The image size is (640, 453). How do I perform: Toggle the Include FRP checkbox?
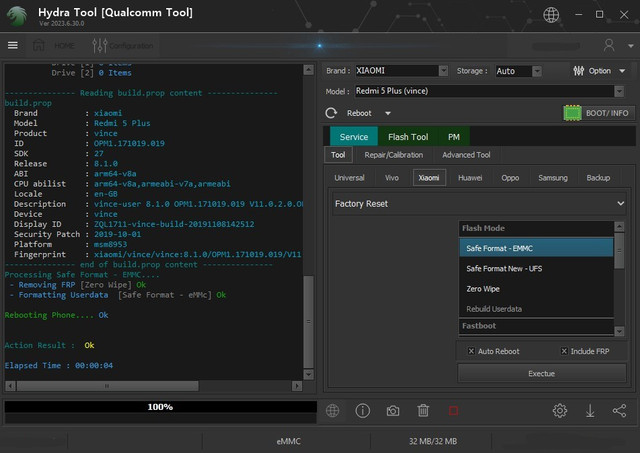point(564,351)
